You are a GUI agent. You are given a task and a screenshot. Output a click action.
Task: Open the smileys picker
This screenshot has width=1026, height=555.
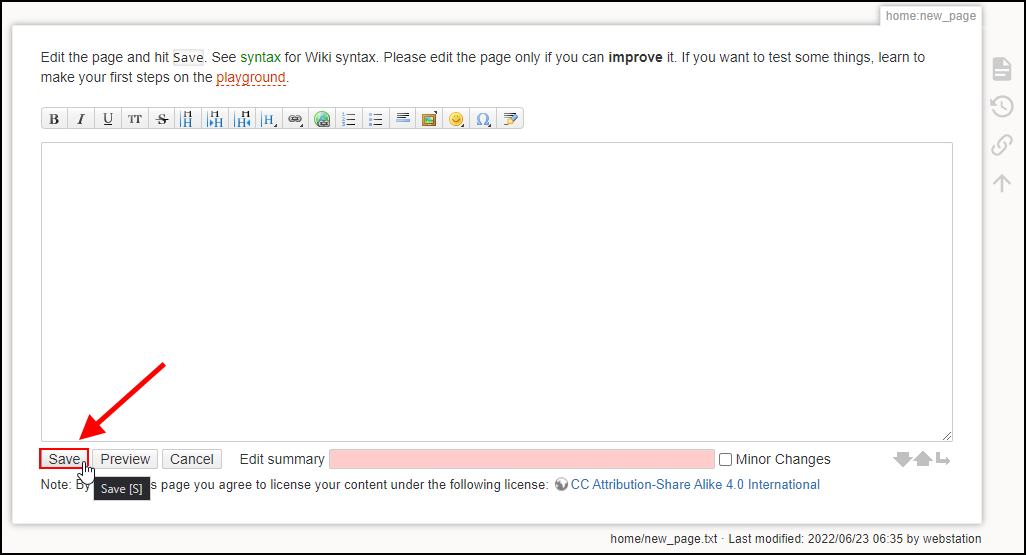(x=456, y=118)
